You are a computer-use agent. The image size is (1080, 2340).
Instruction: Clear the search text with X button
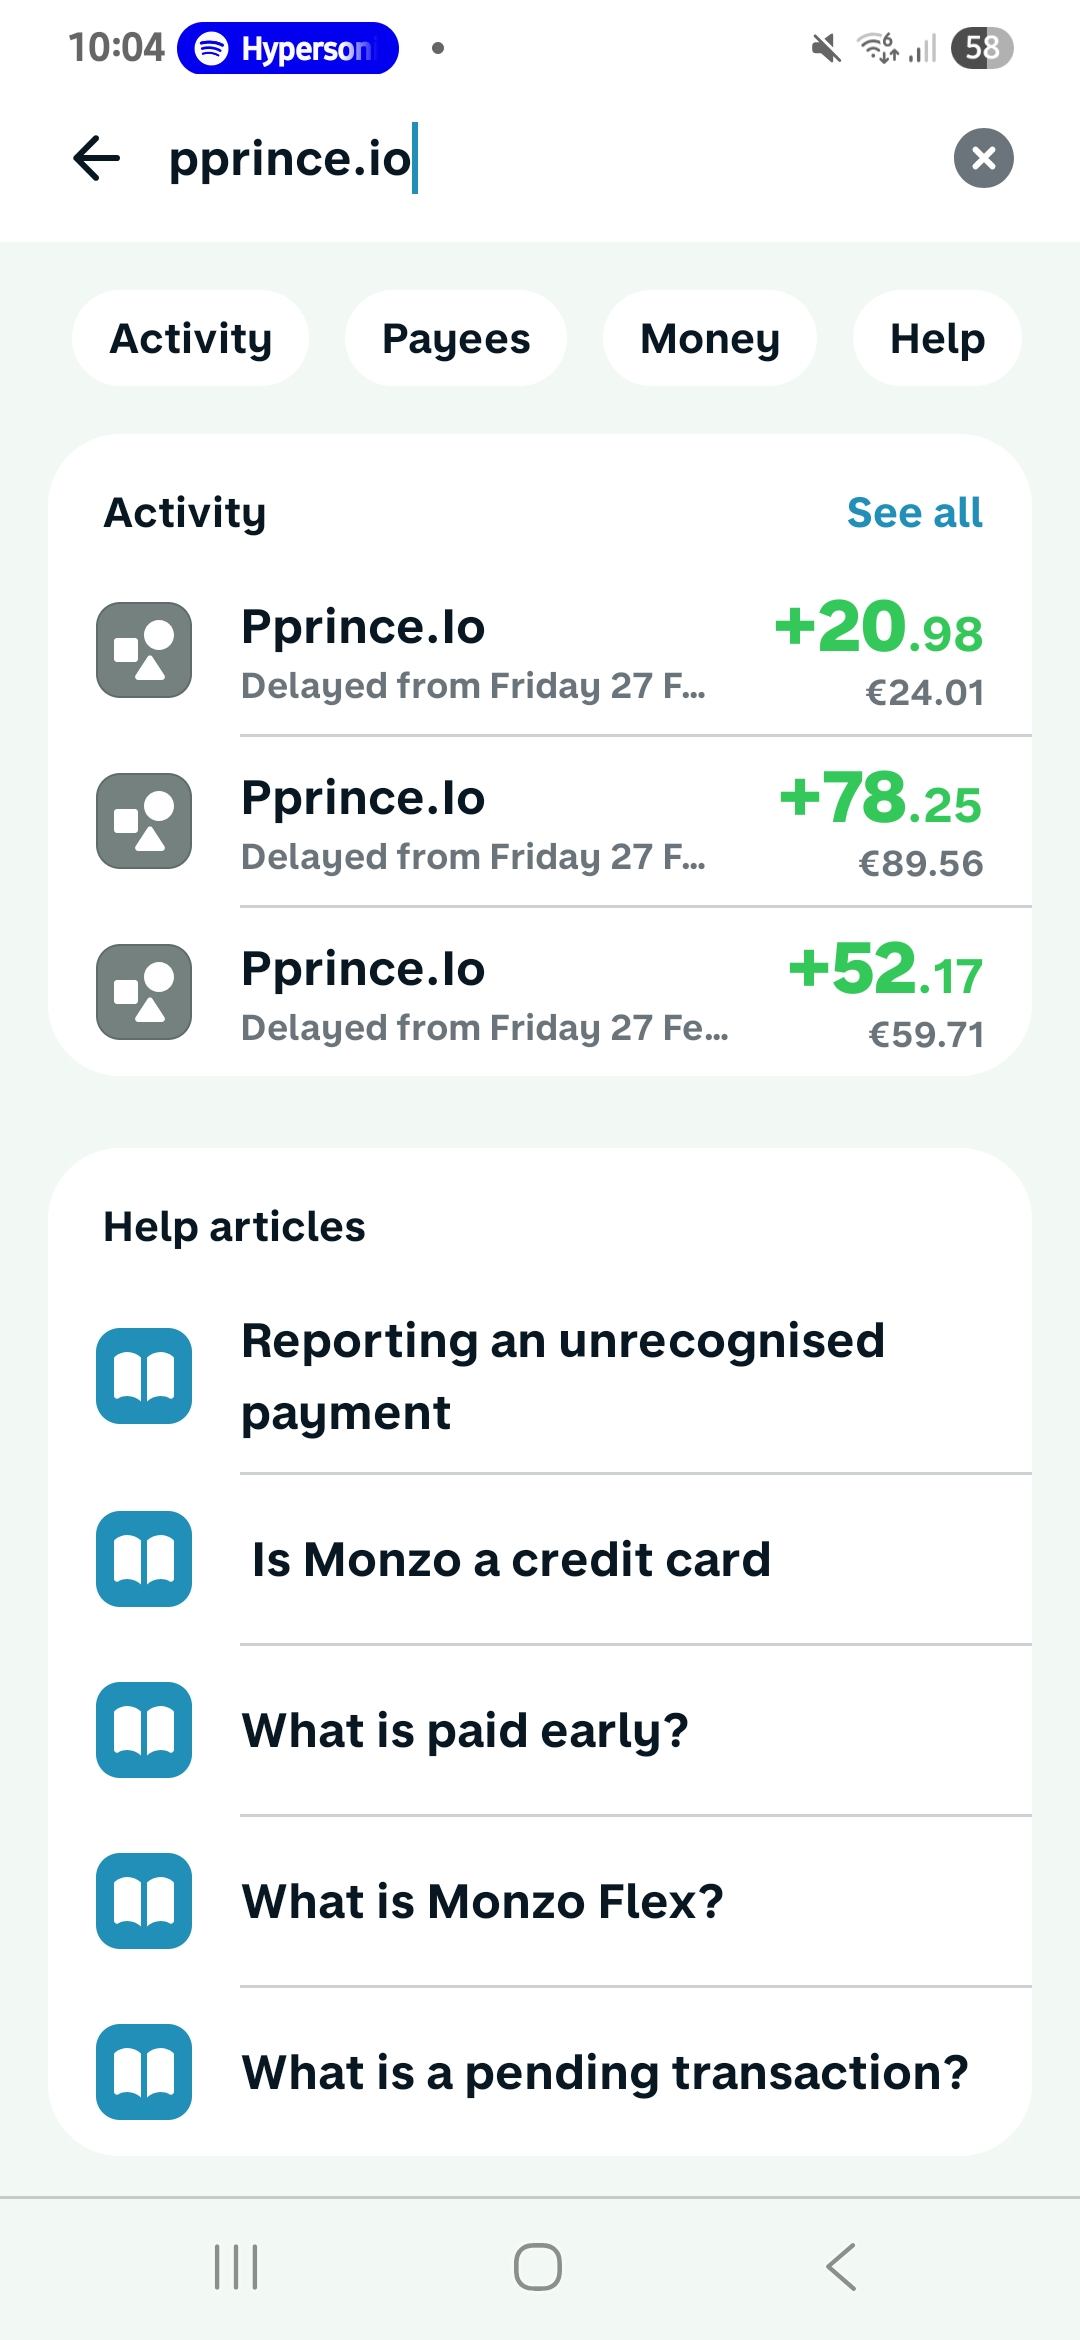tap(983, 159)
